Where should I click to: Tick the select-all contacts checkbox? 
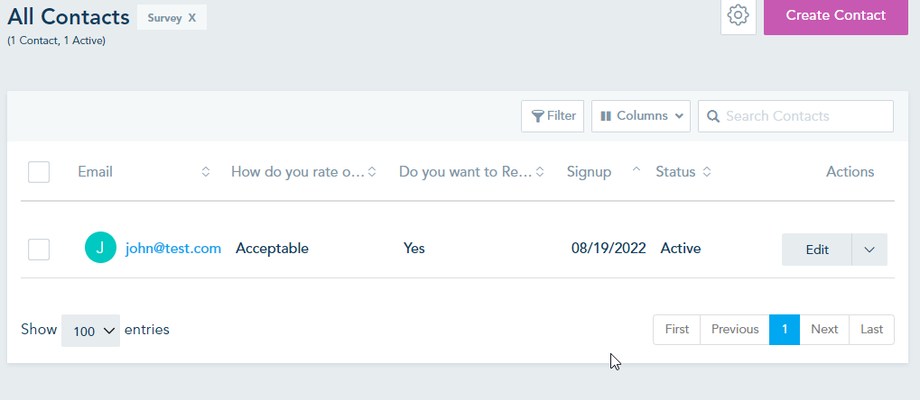39,172
